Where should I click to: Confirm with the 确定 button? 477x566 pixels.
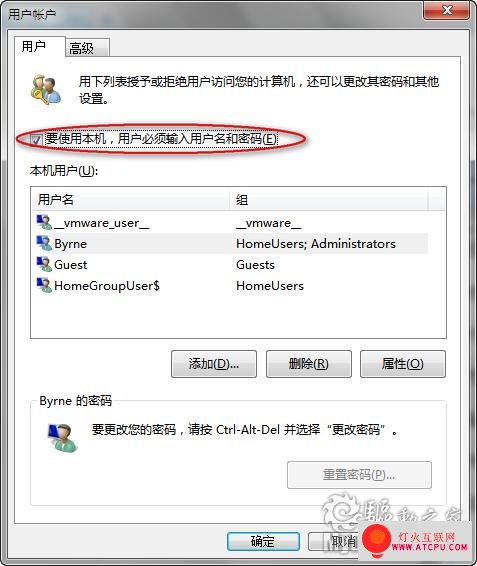[263, 541]
